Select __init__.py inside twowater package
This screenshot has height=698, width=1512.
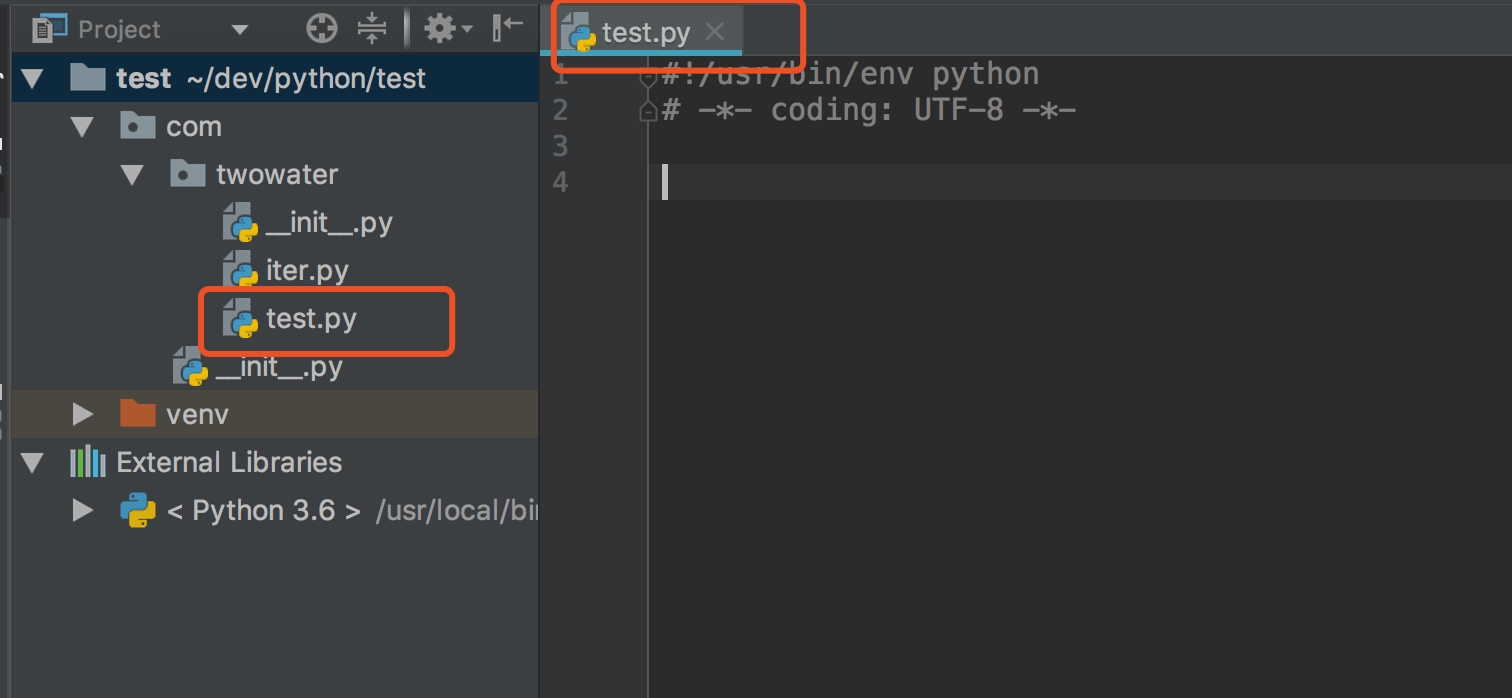pos(328,223)
